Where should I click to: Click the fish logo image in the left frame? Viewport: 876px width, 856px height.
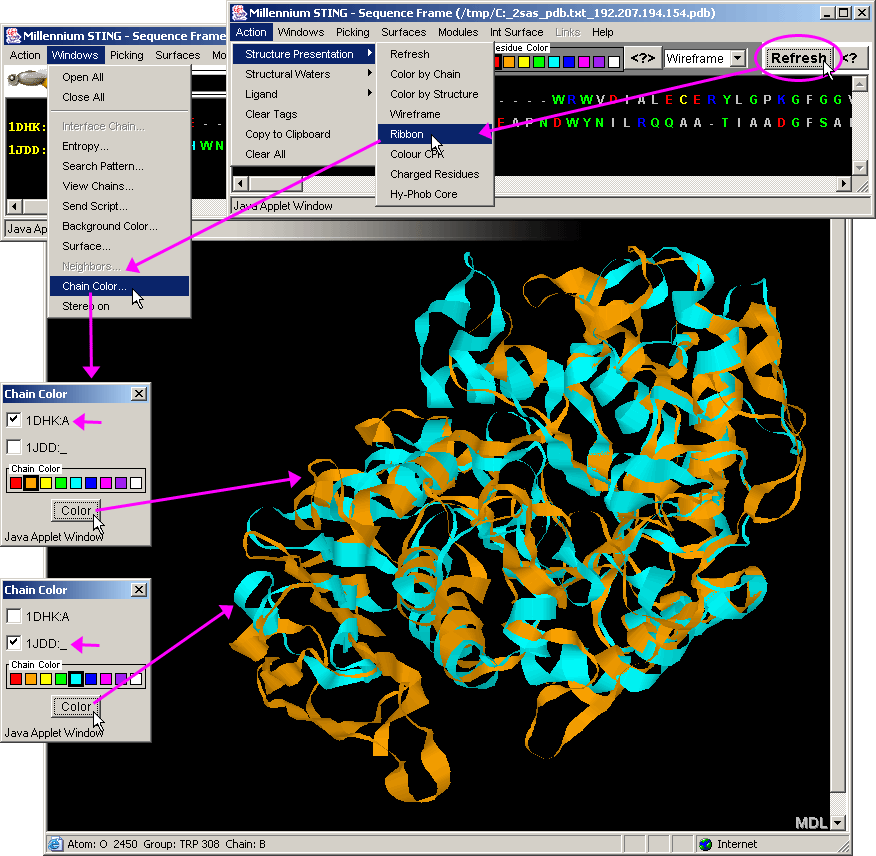click(26, 79)
